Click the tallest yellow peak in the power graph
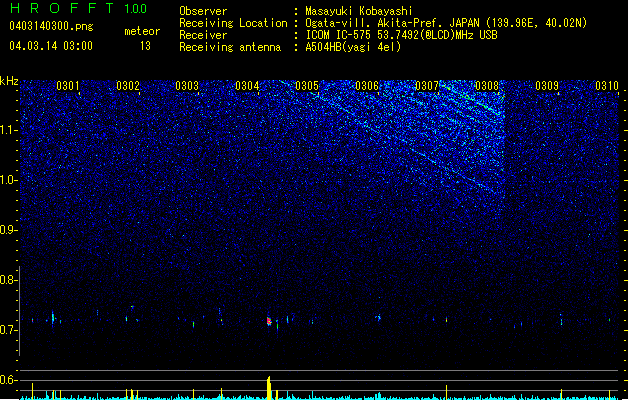The height and width of the screenshot is (400, 629). pyautogui.click(x=269, y=388)
